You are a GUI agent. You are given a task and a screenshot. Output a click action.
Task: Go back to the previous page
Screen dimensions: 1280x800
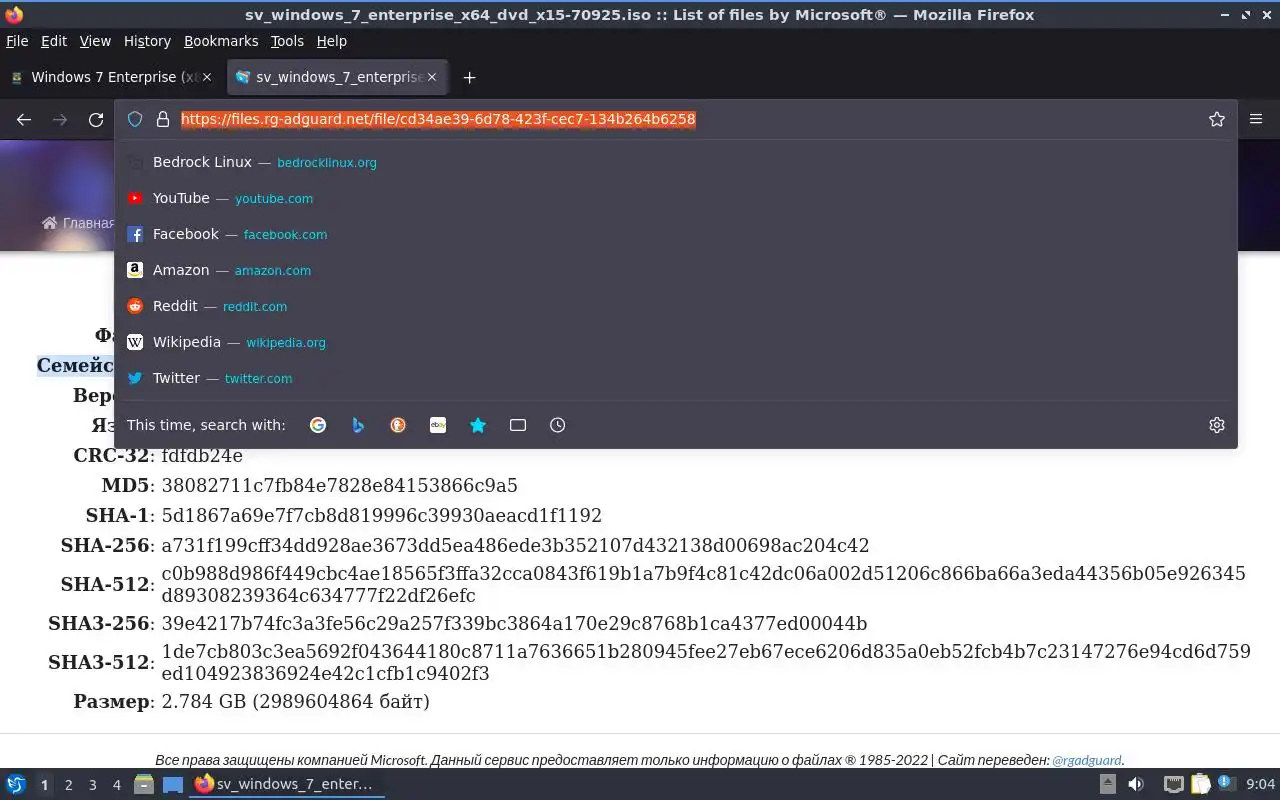pyautogui.click(x=24, y=120)
